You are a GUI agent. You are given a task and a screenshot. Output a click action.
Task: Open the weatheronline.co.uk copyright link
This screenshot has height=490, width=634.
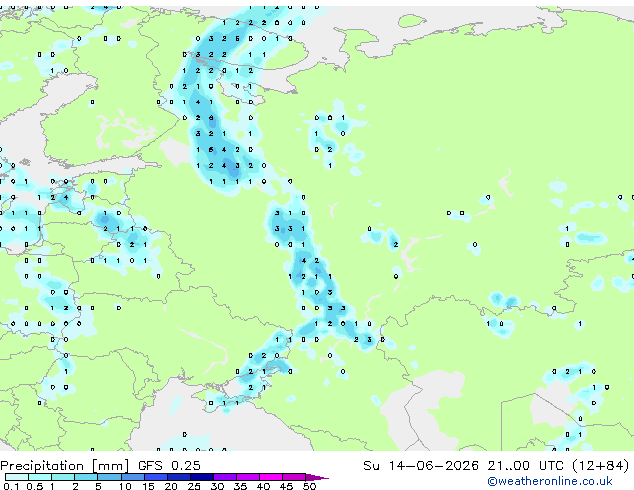550,481
